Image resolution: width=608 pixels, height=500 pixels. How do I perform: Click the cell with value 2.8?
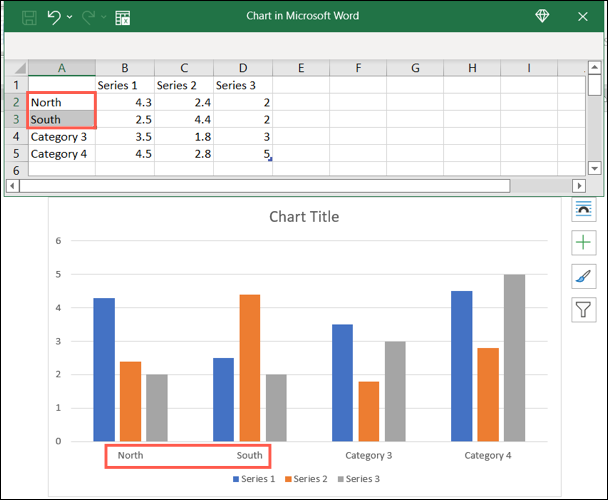pyautogui.click(x=184, y=153)
